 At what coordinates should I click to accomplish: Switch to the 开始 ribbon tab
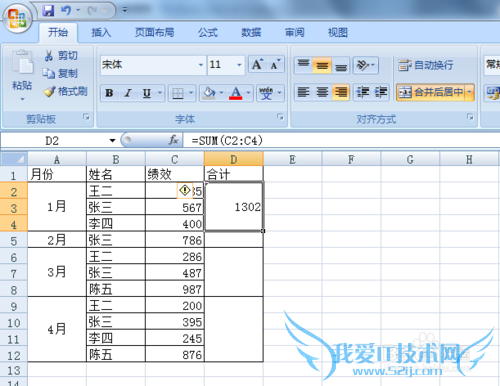58,33
